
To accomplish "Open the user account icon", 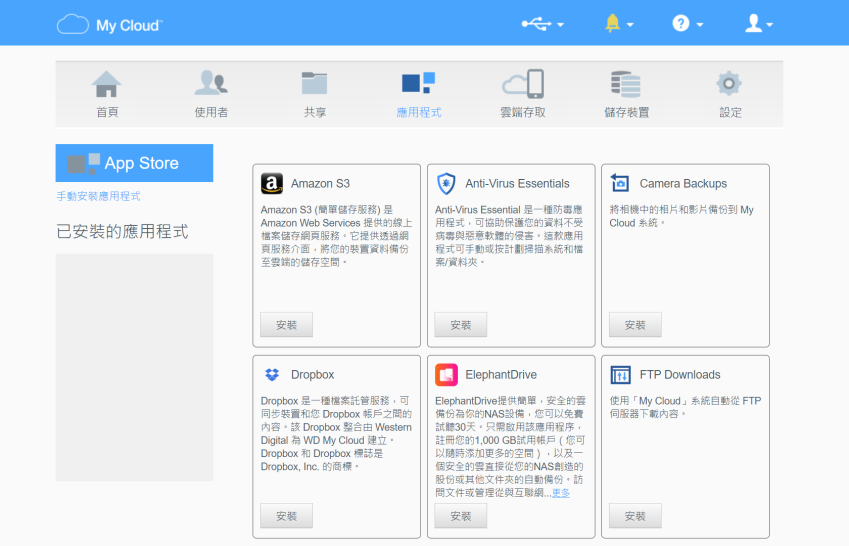I will point(753,23).
